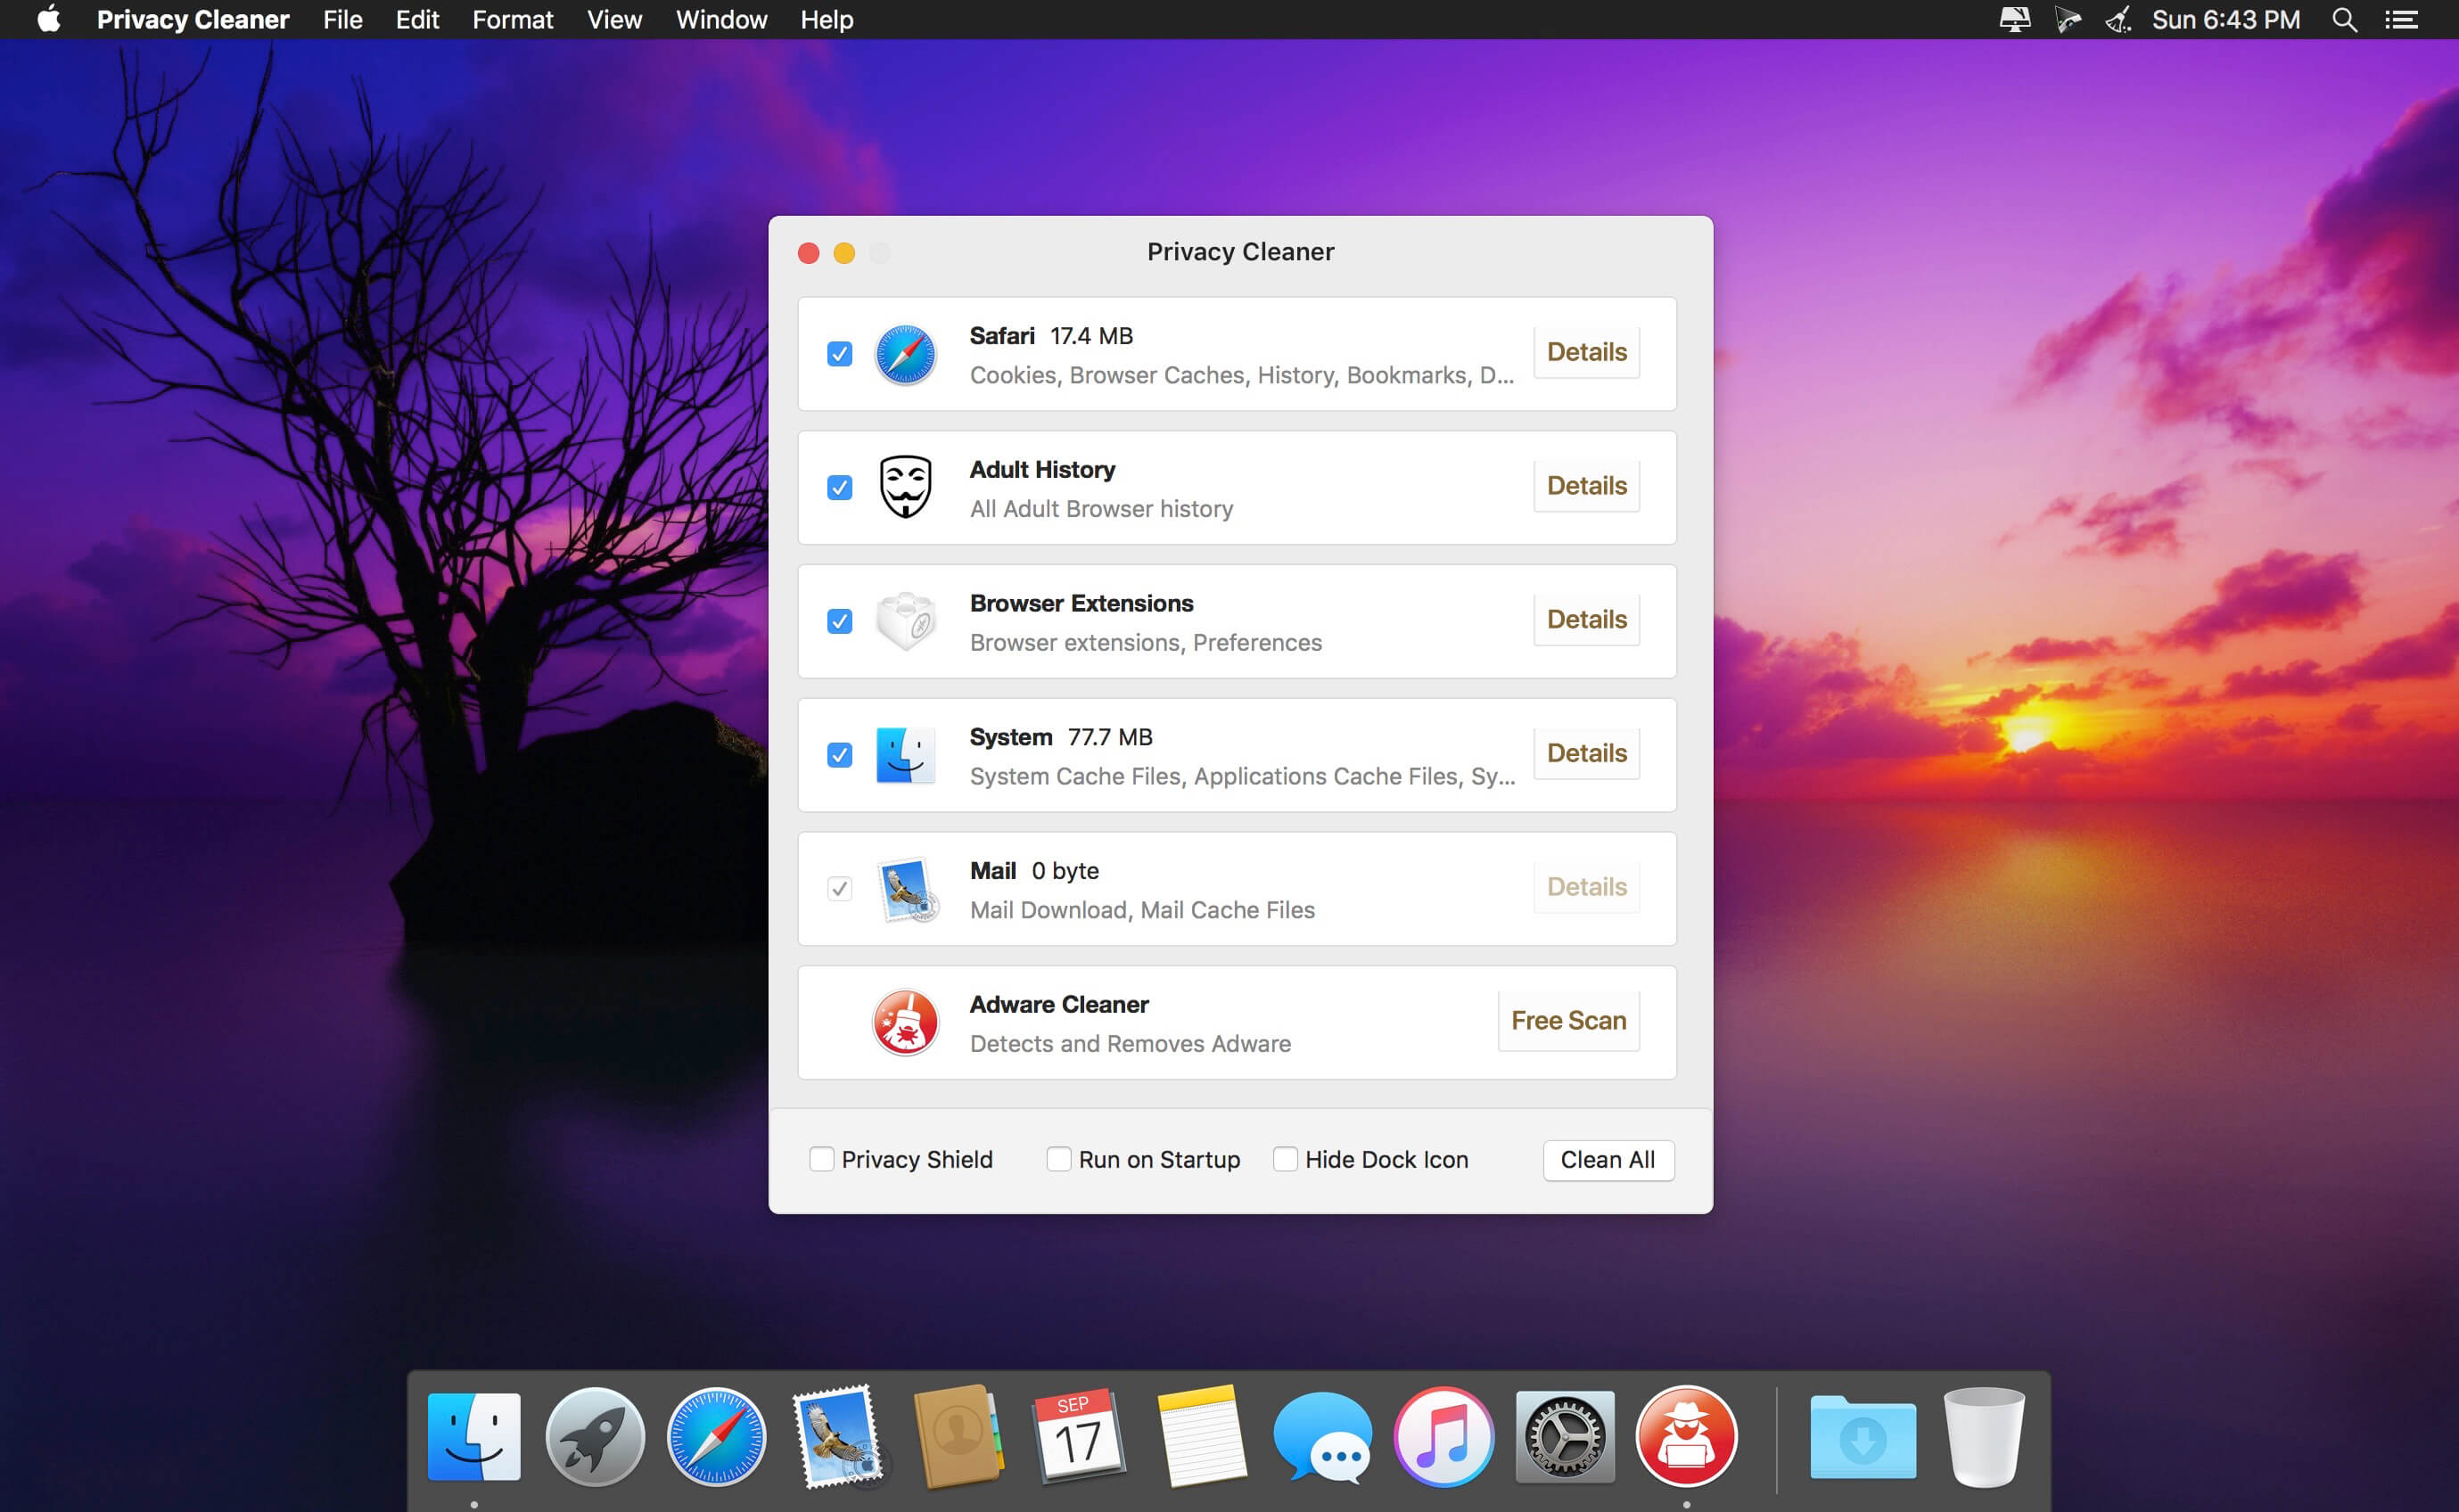Open the Trash in the Dock
Image resolution: width=2459 pixels, height=1512 pixels.
[x=1984, y=1436]
